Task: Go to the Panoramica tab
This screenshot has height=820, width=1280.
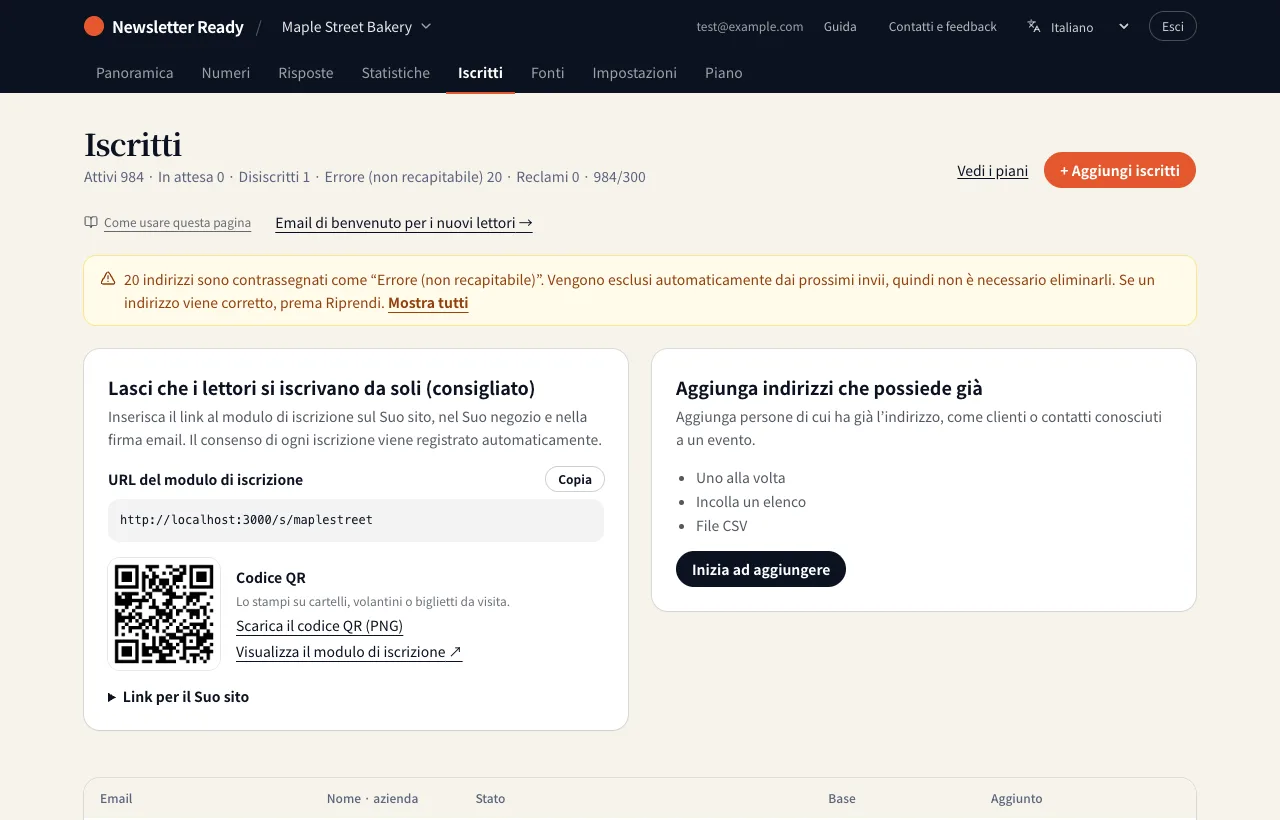Action: [135, 73]
